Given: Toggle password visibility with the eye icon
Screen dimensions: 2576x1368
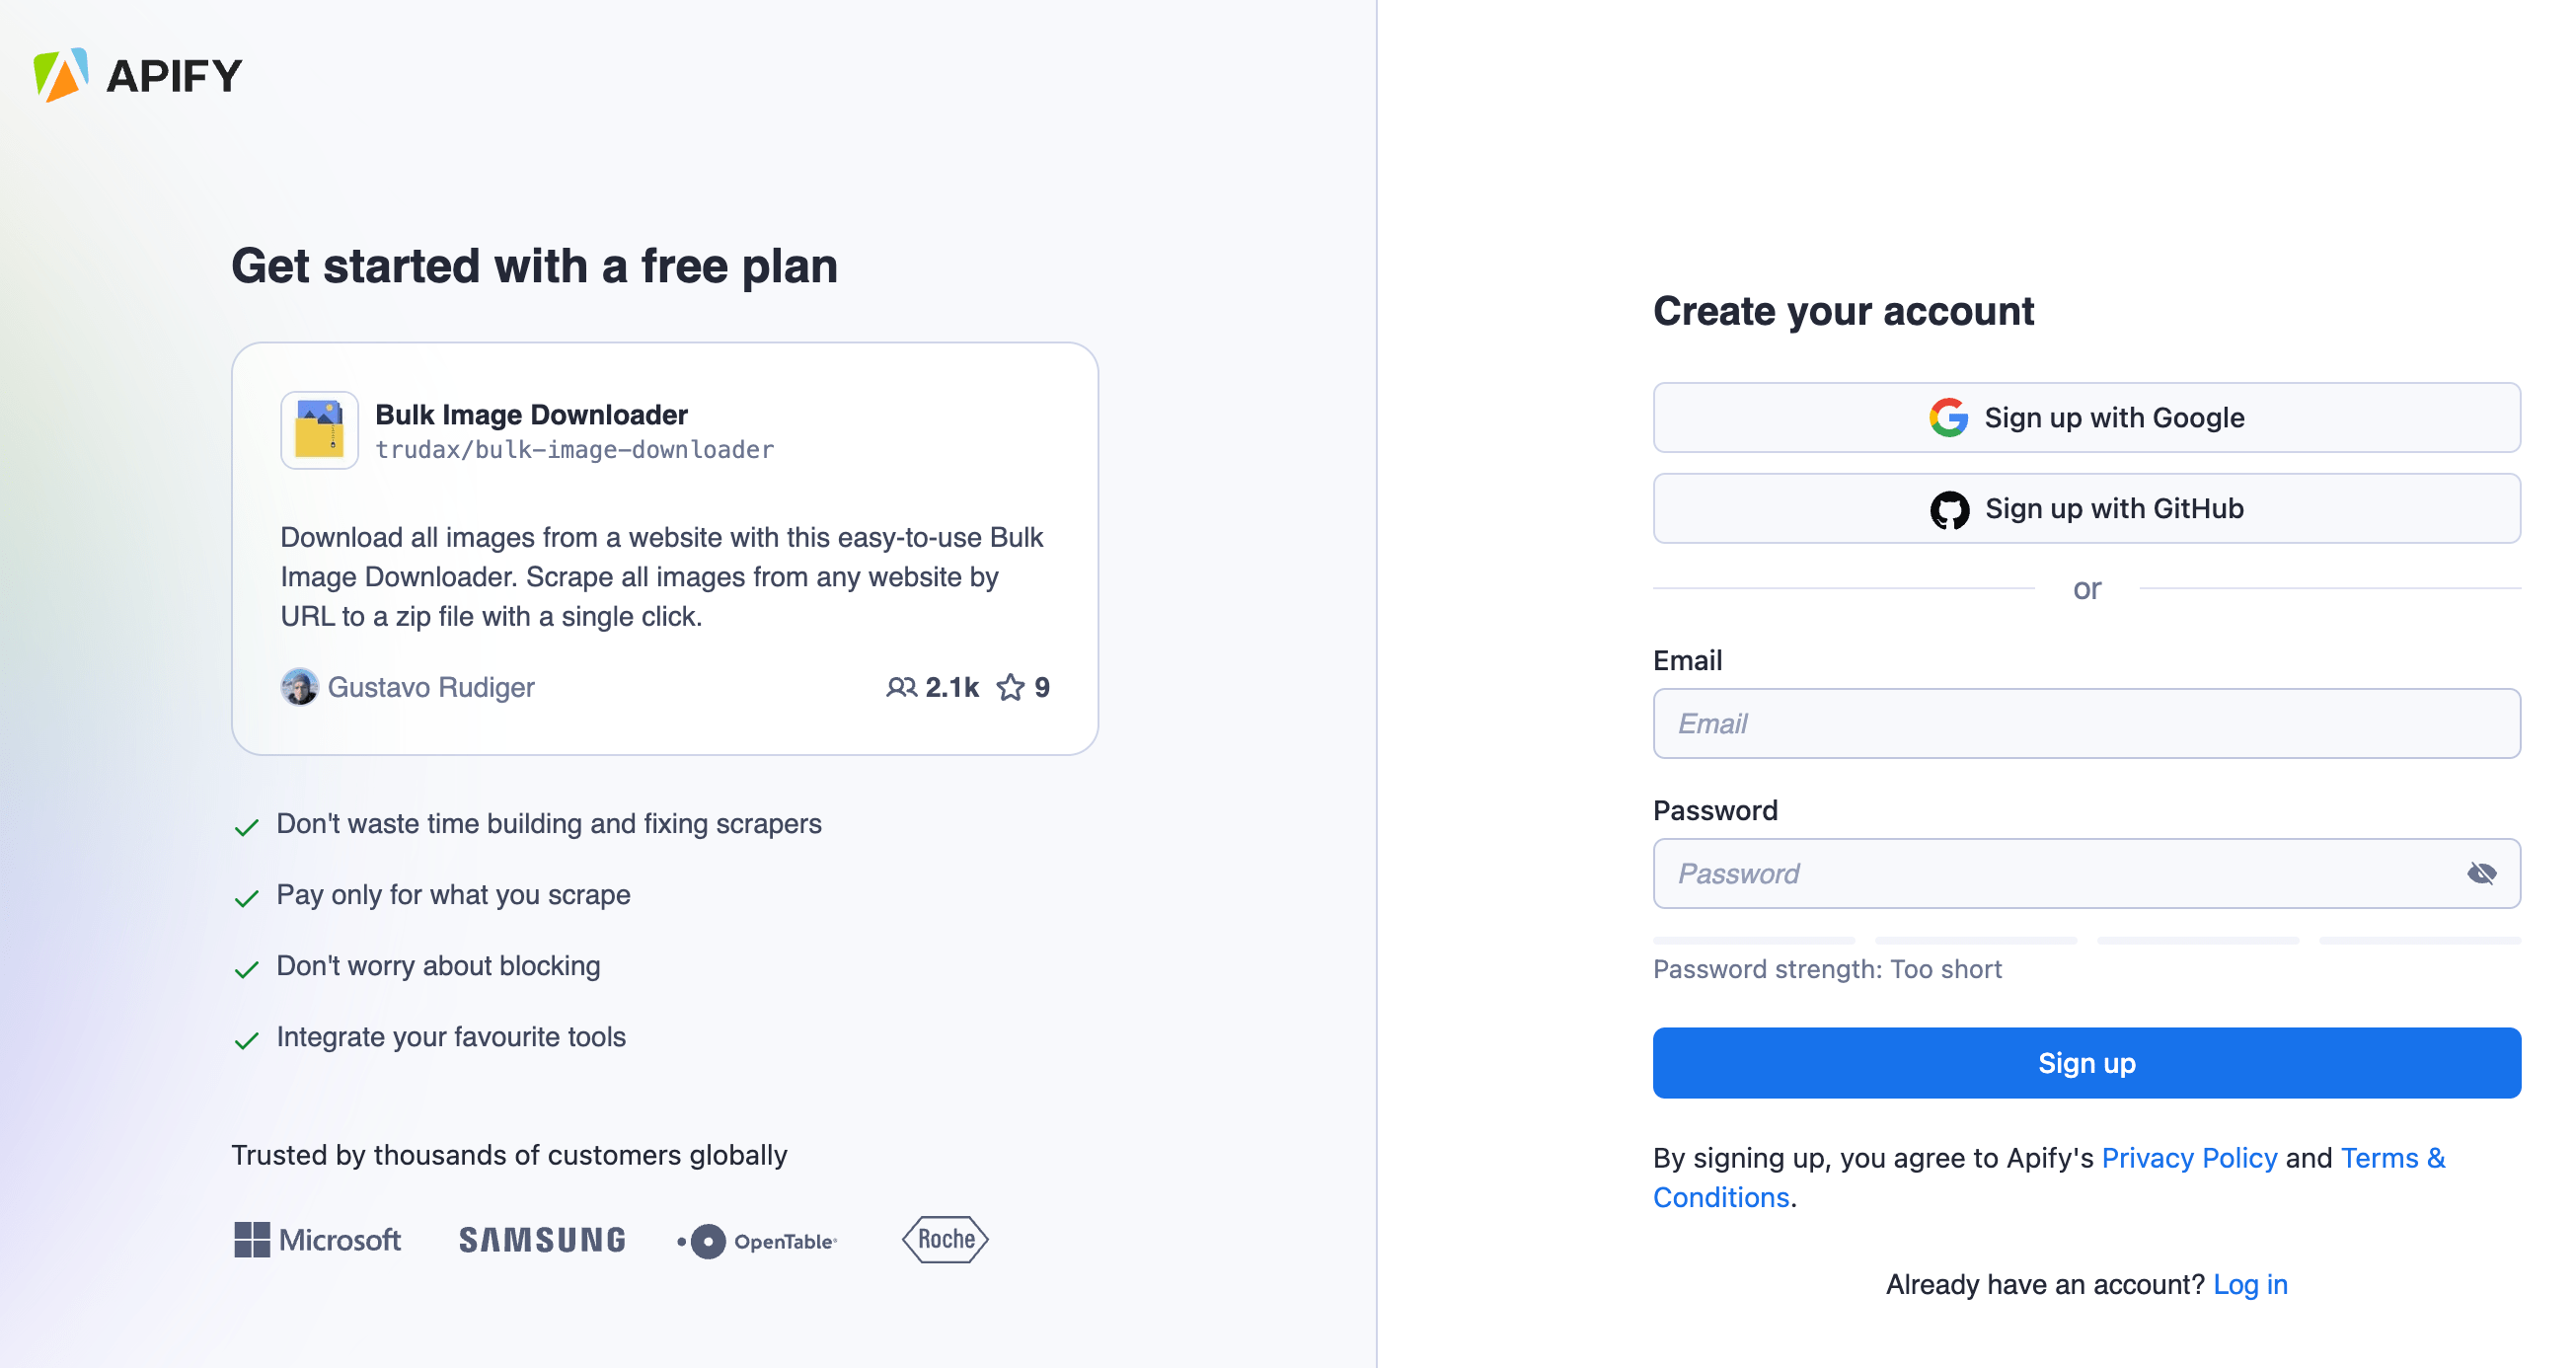Looking at the screenshot, I should click(x=2480, y=873).
